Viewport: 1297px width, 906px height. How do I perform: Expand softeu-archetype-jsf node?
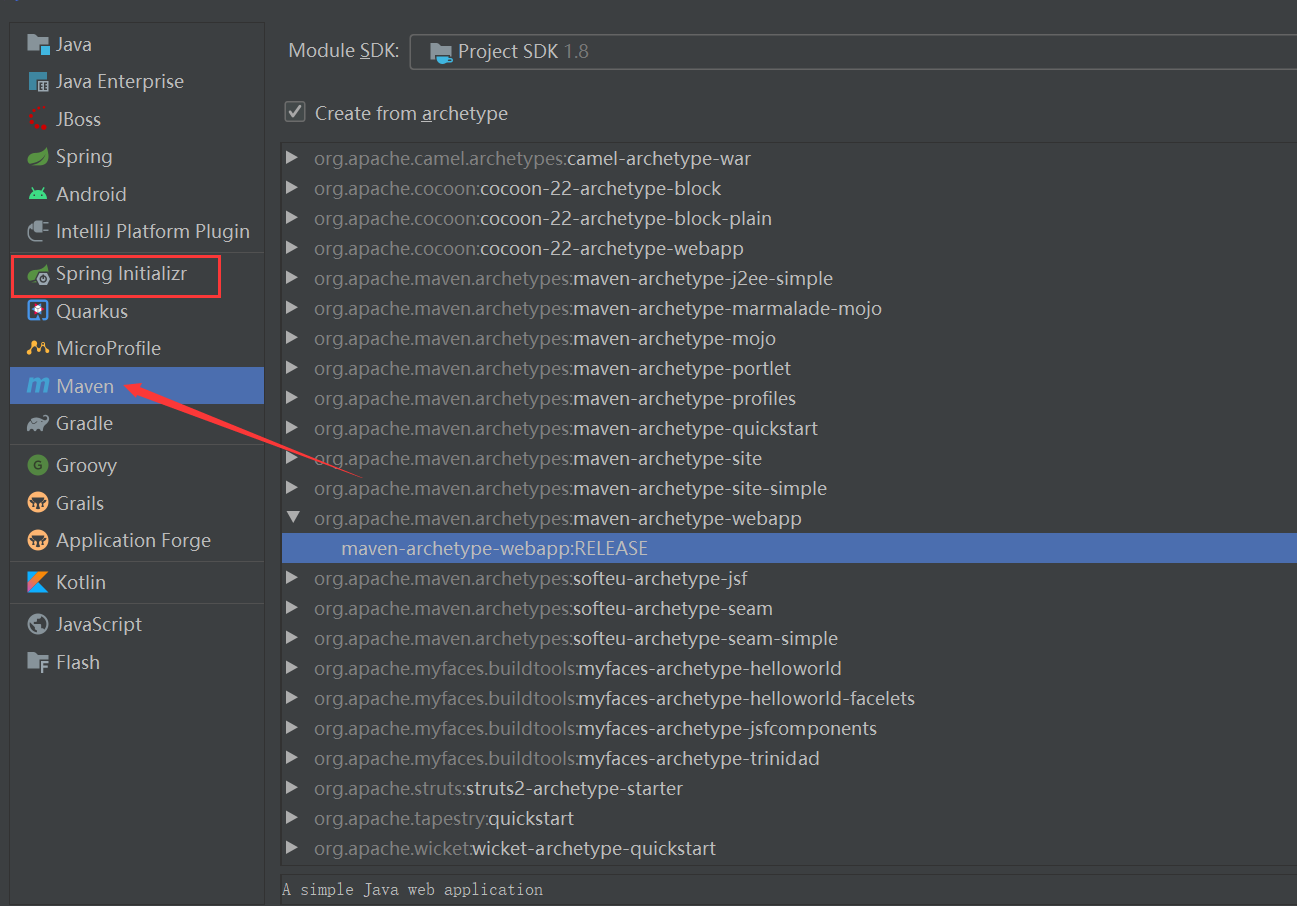292,578
